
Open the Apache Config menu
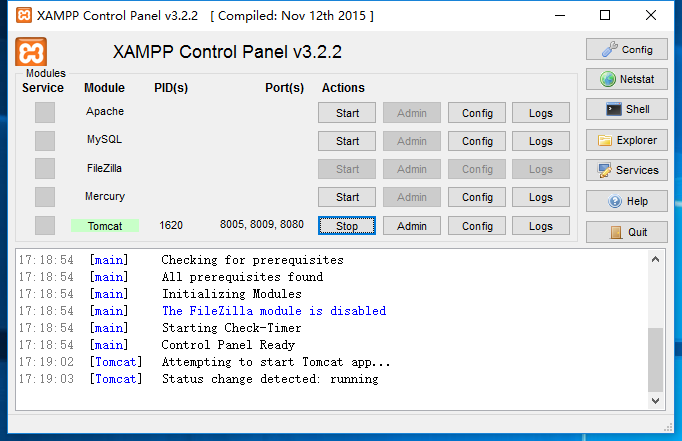[x=477, y=113]
